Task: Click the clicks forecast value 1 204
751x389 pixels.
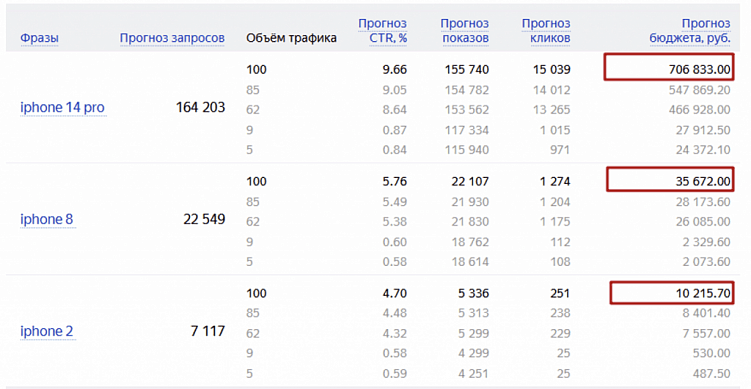Action: pyautogui.click(x=555, y=202)
